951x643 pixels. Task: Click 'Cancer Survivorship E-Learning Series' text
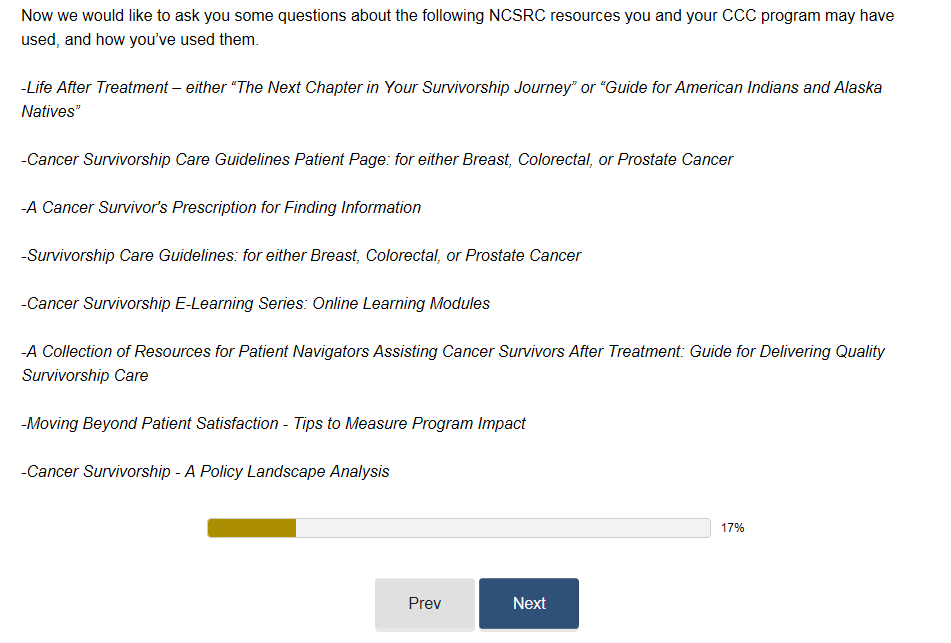[165, 304]
